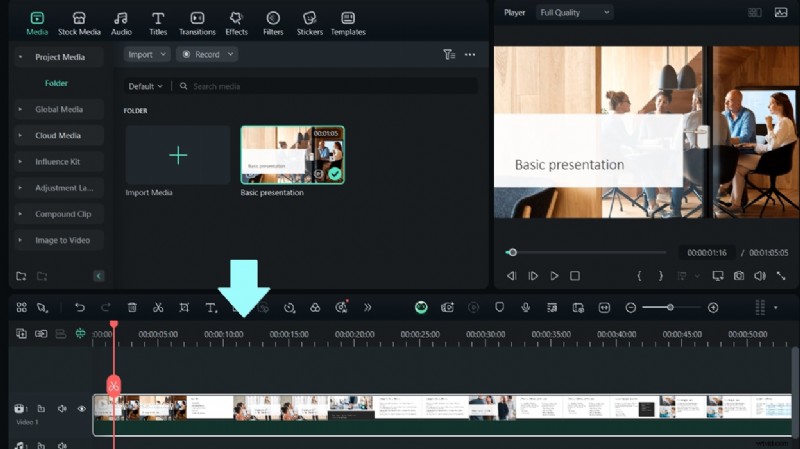Open the Templates tab
This screenshot has width=800, height=449.
click(348, 24)
